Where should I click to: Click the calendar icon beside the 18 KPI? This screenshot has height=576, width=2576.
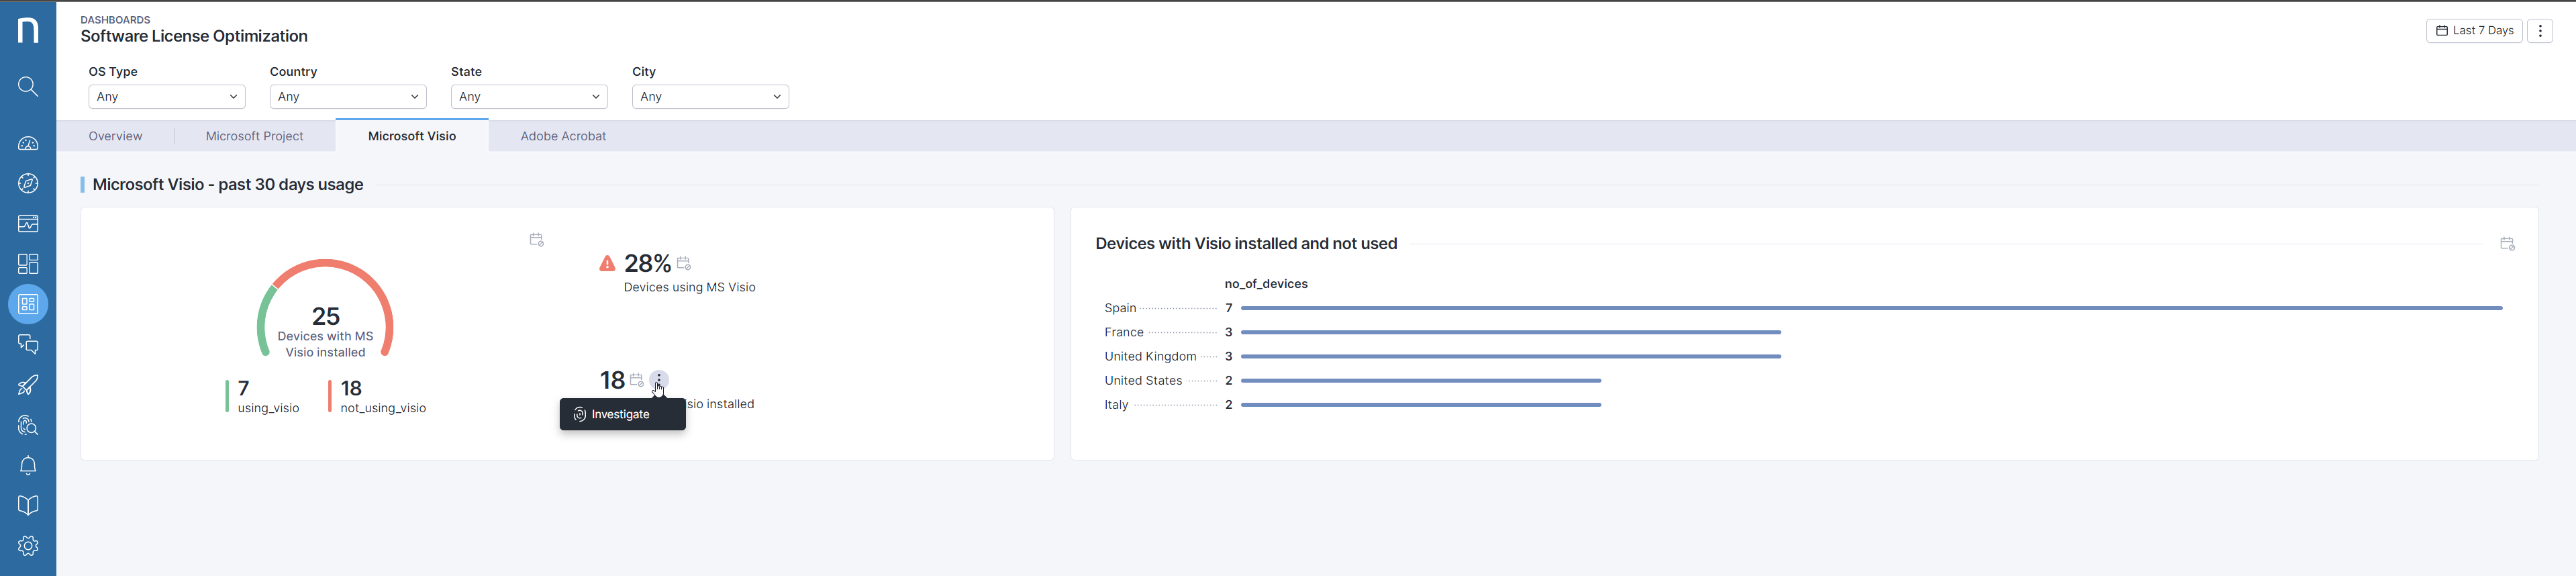[636, 380]
